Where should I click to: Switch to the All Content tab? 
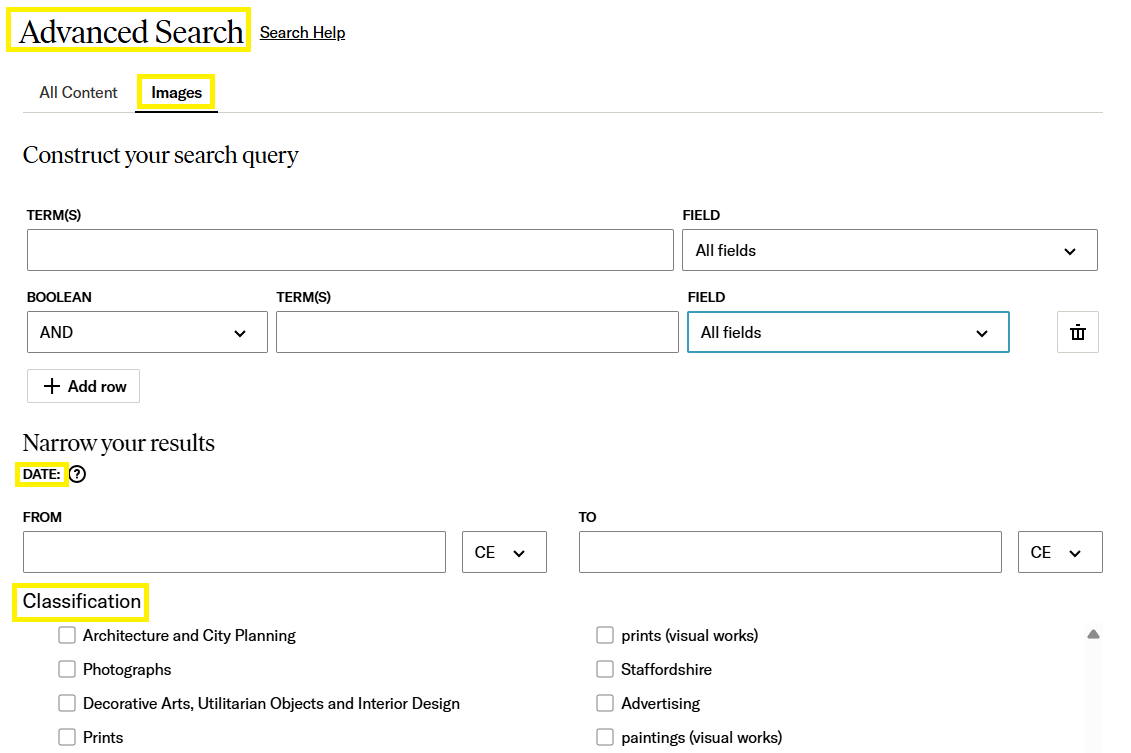79,93
